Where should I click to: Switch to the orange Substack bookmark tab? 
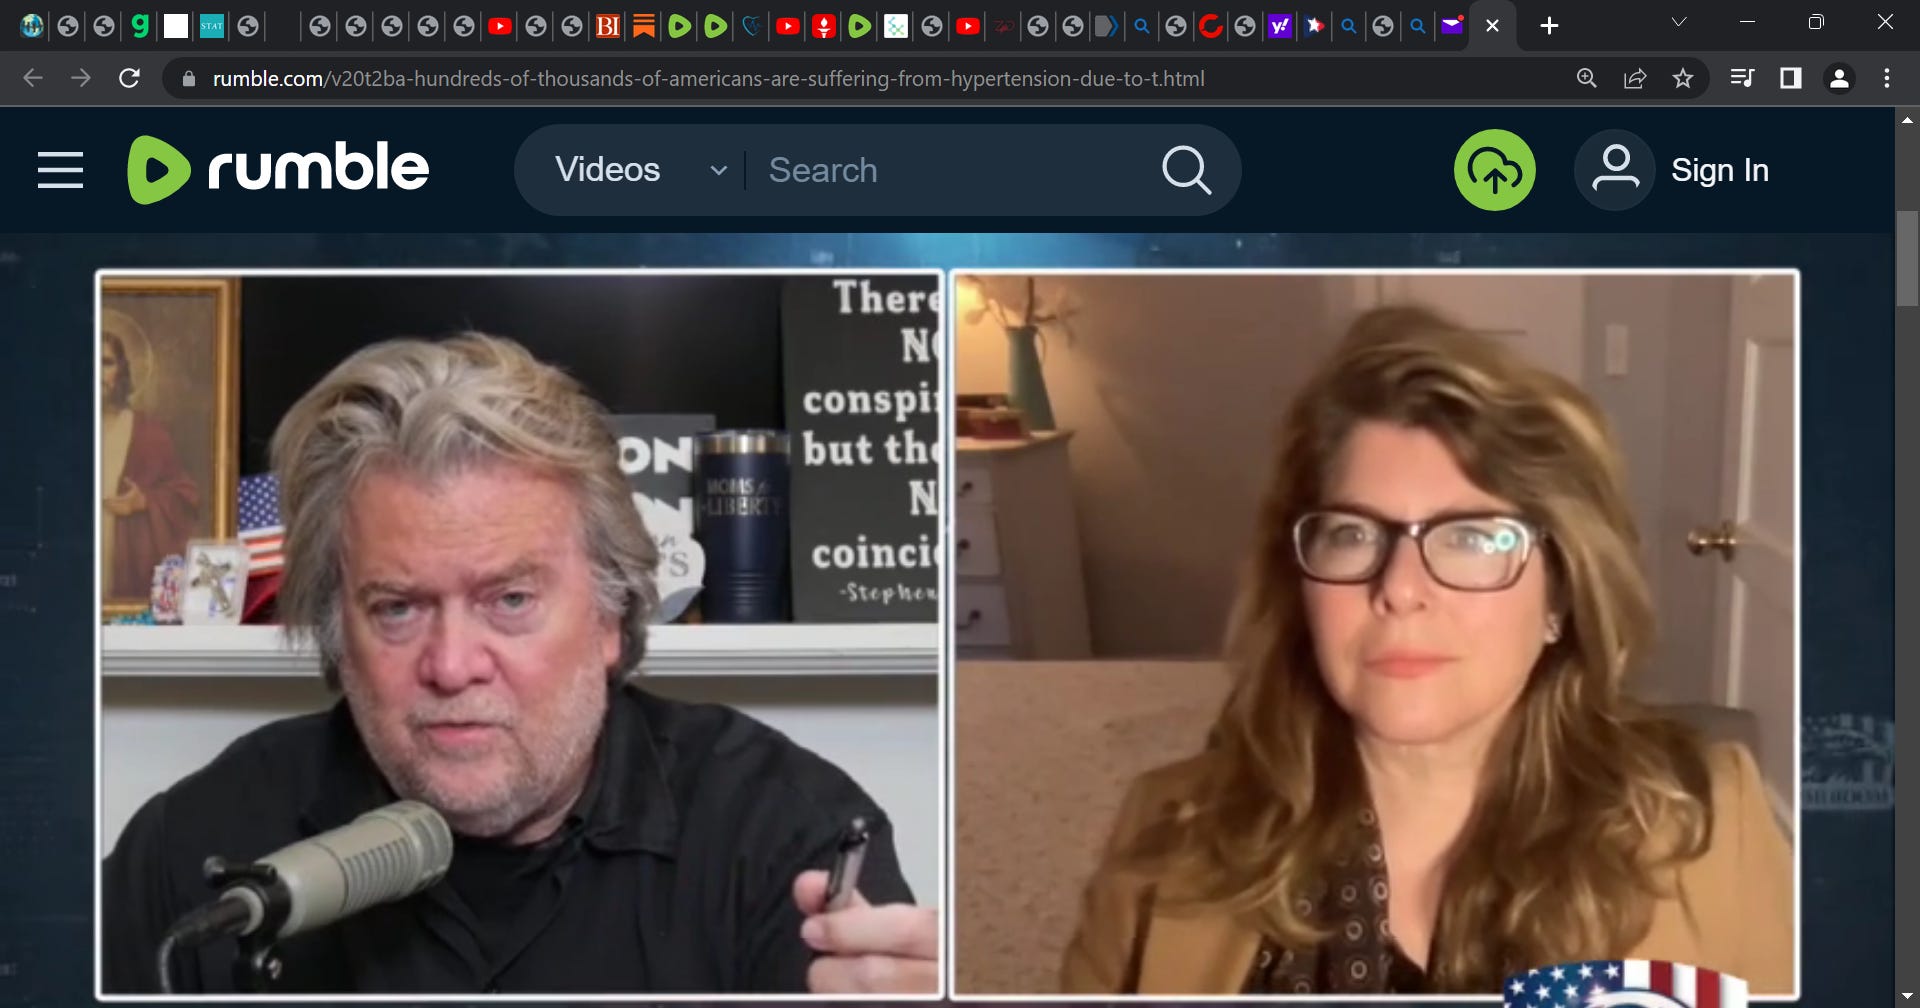click(x=644, y=26)
